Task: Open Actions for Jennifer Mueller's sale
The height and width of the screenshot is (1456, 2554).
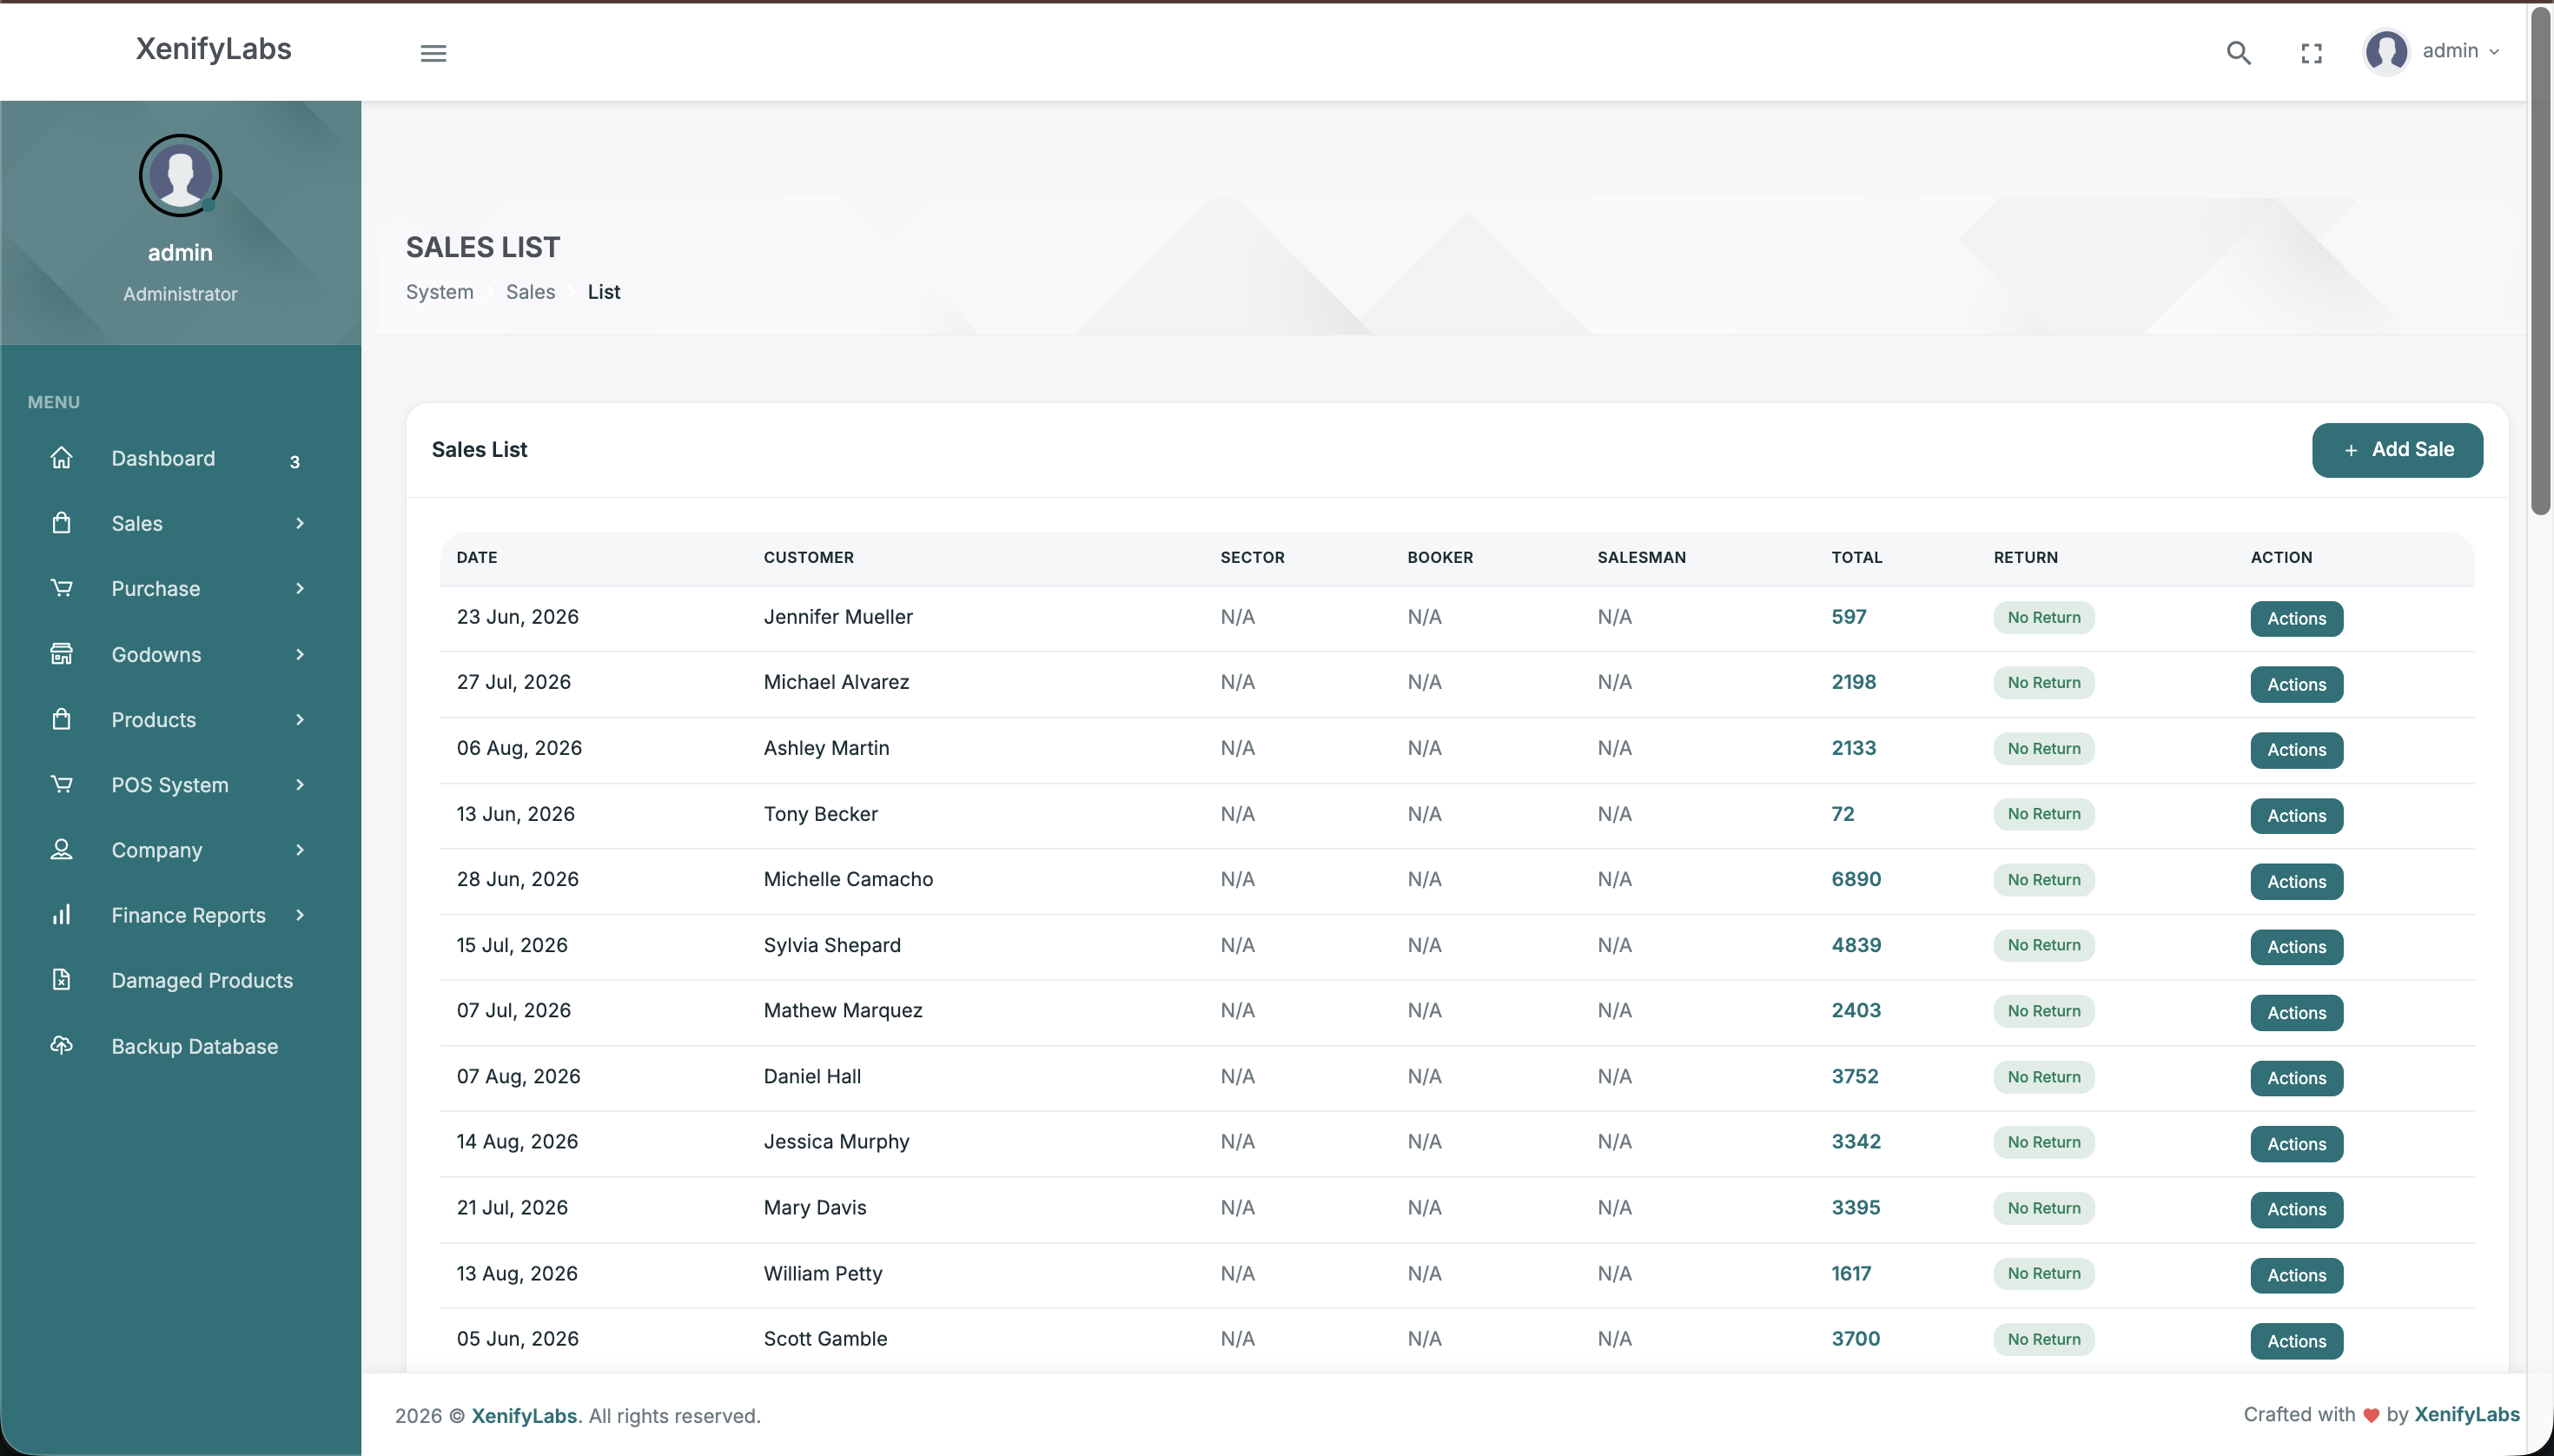Action: click(x=2296, y=618)
